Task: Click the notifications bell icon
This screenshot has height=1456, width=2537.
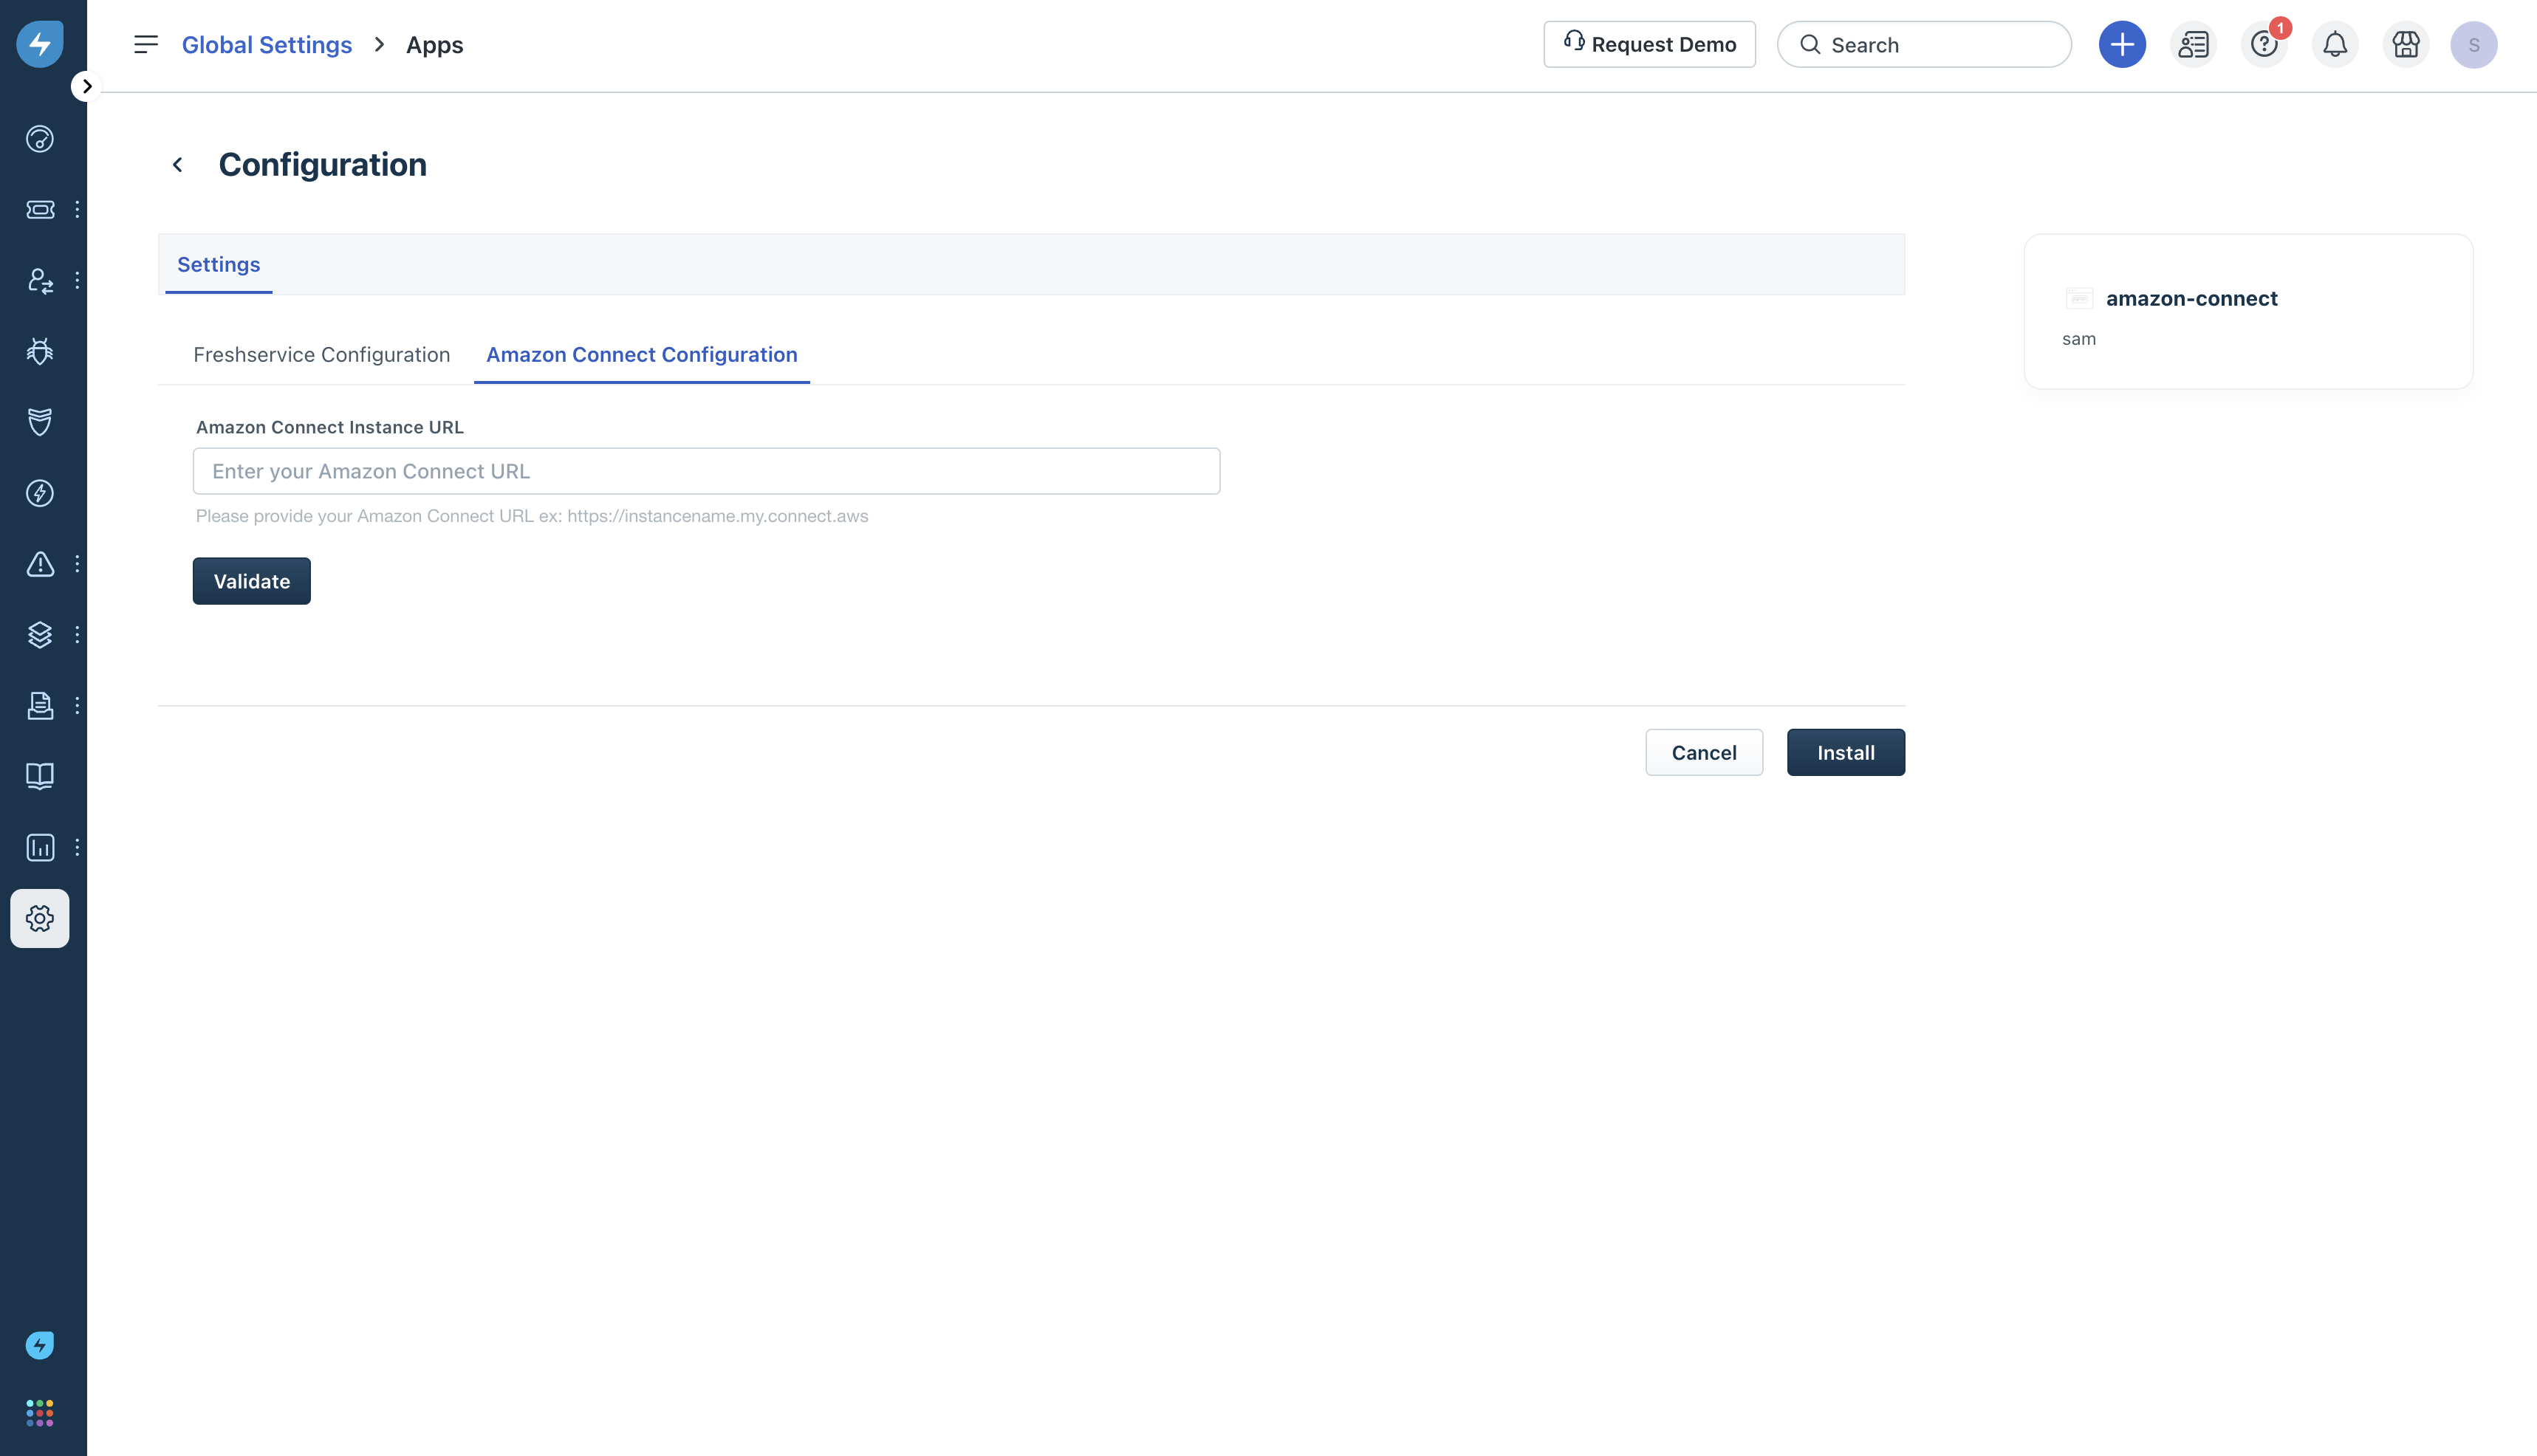Action: [2334, 45]
